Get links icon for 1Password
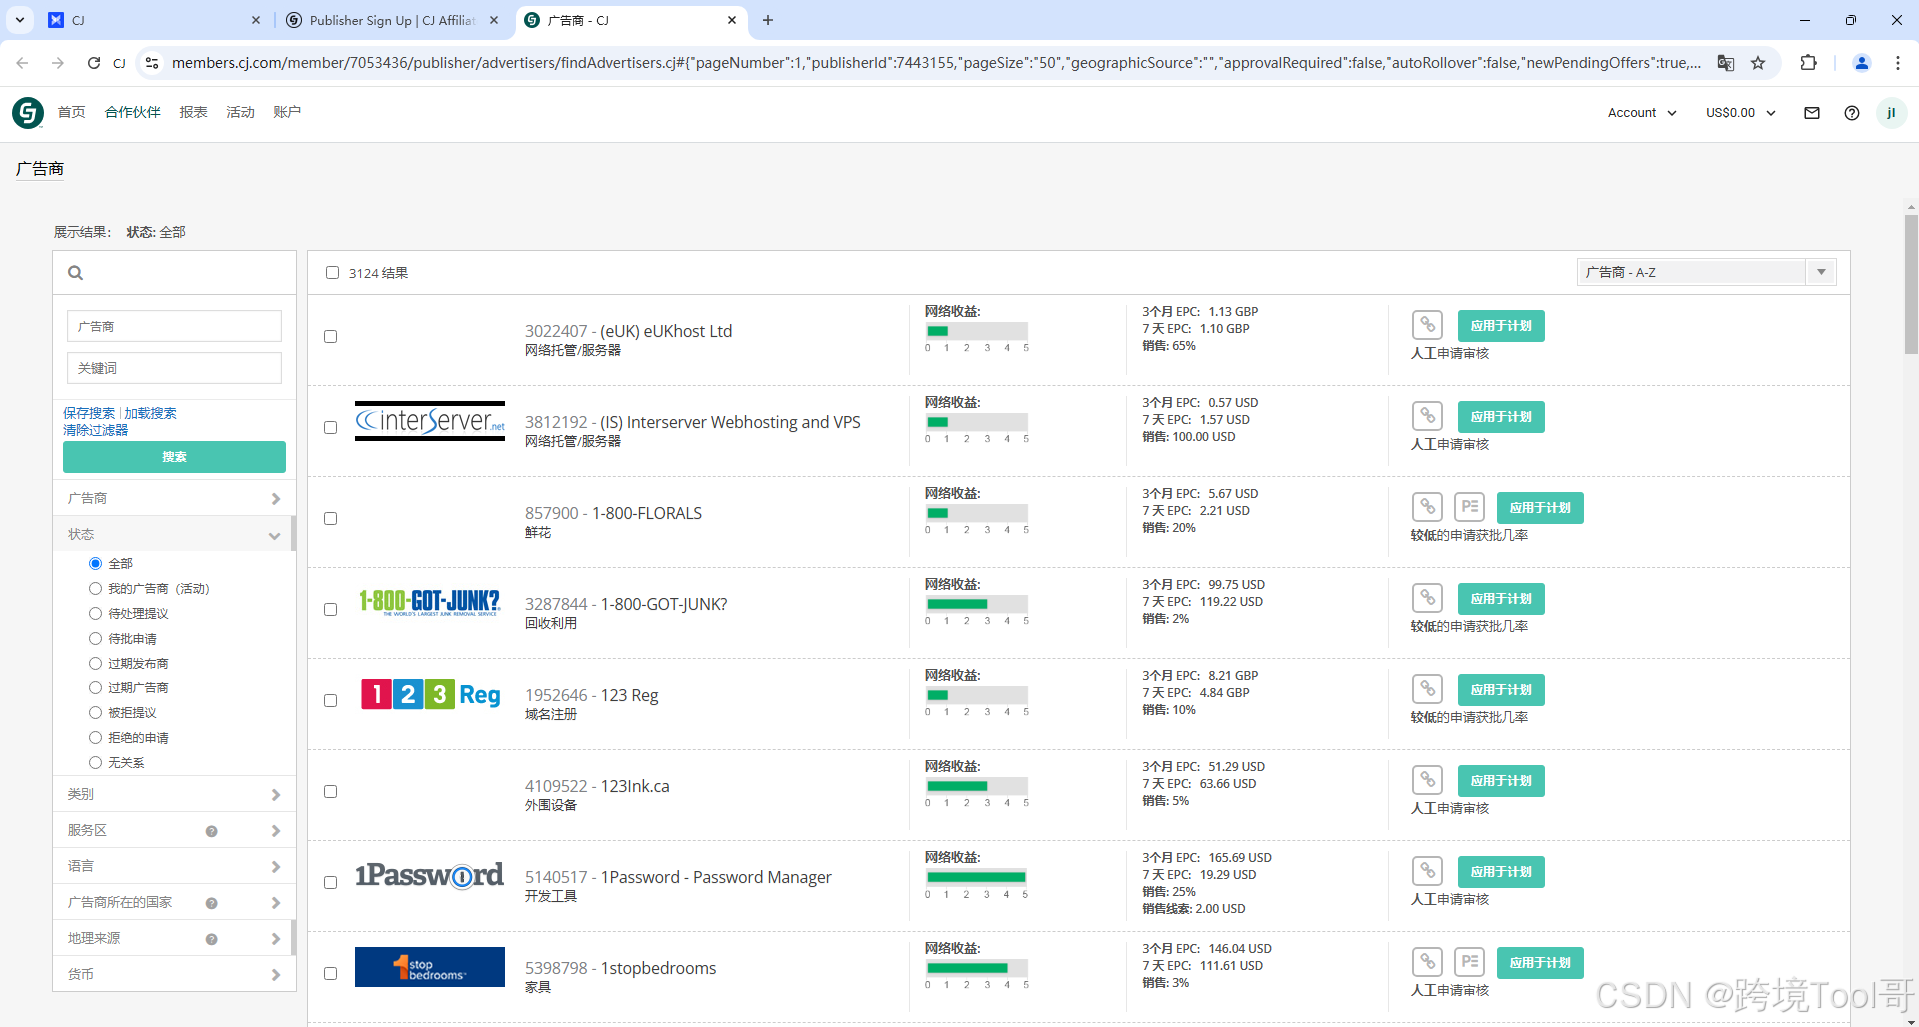 click(x=1427, y=871)
